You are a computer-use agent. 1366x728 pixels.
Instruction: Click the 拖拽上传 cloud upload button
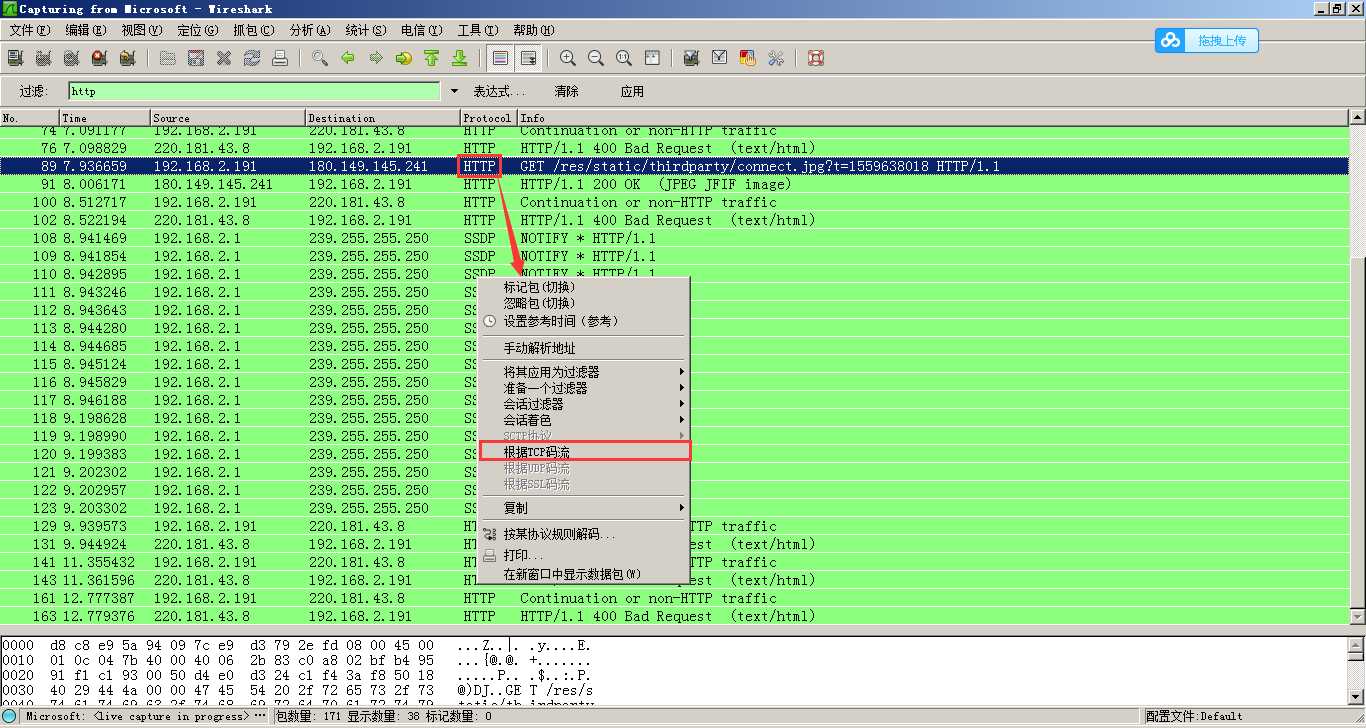point(1206,41)
